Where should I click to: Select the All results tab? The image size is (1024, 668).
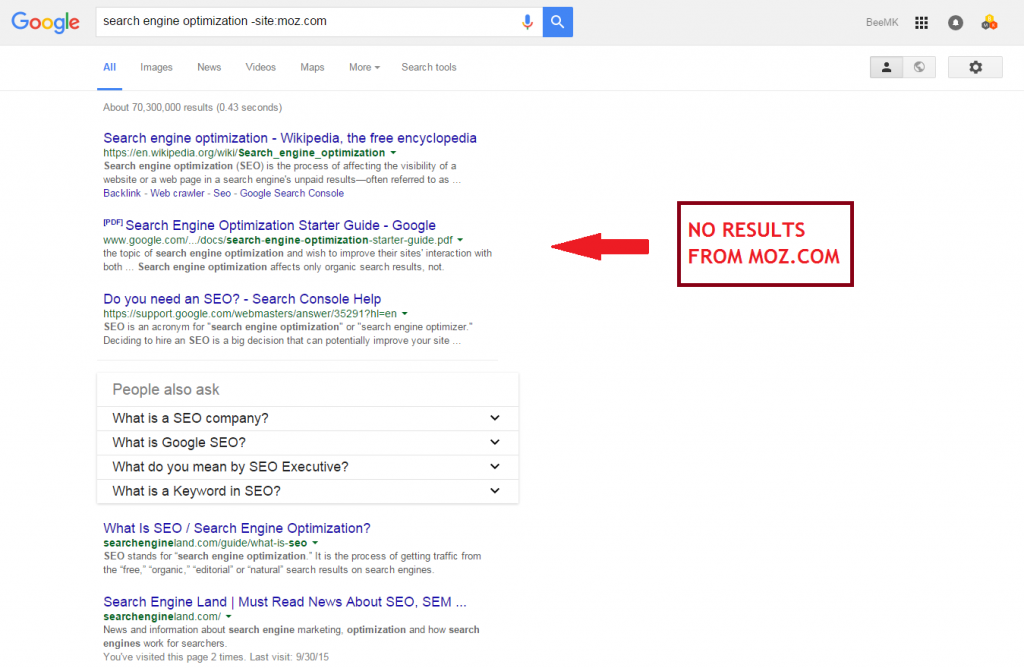tap(110, 67)
